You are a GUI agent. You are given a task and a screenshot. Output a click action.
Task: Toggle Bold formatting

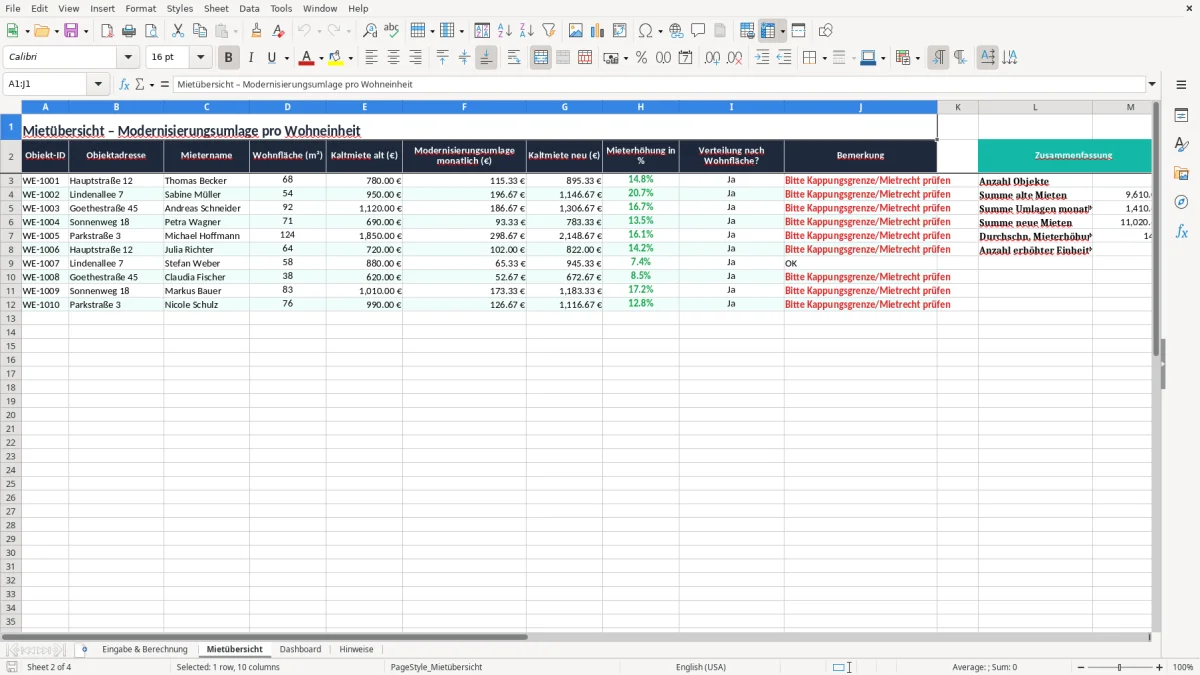click(x=229, y=58)
